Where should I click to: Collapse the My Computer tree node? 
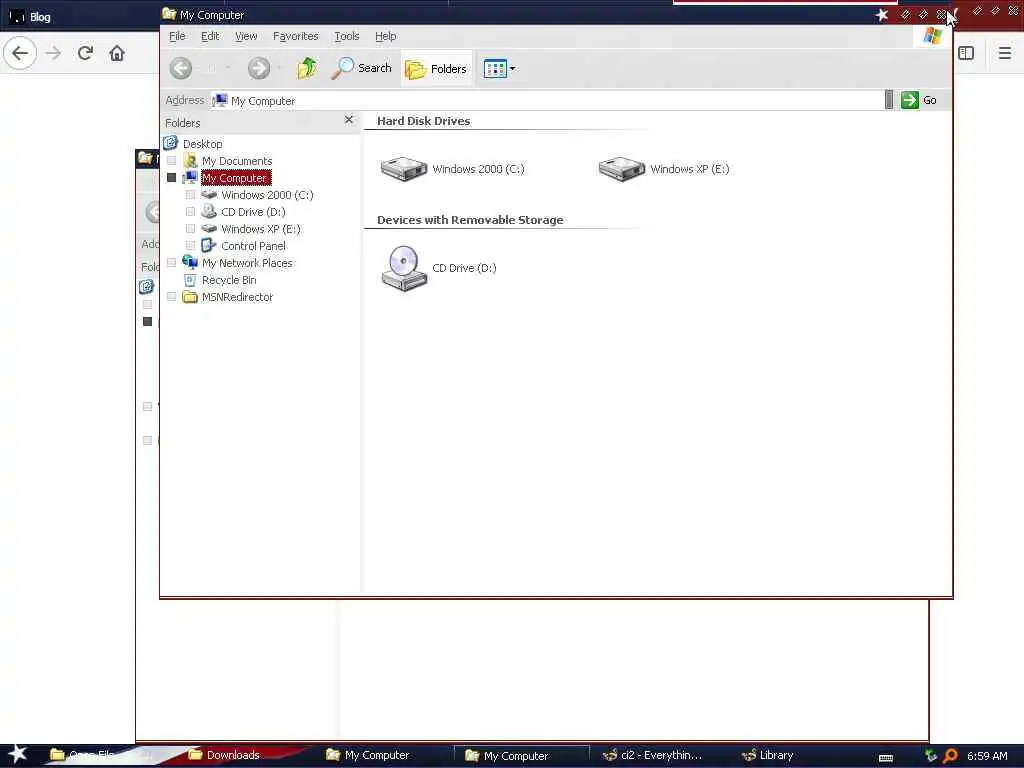point(172,178)
